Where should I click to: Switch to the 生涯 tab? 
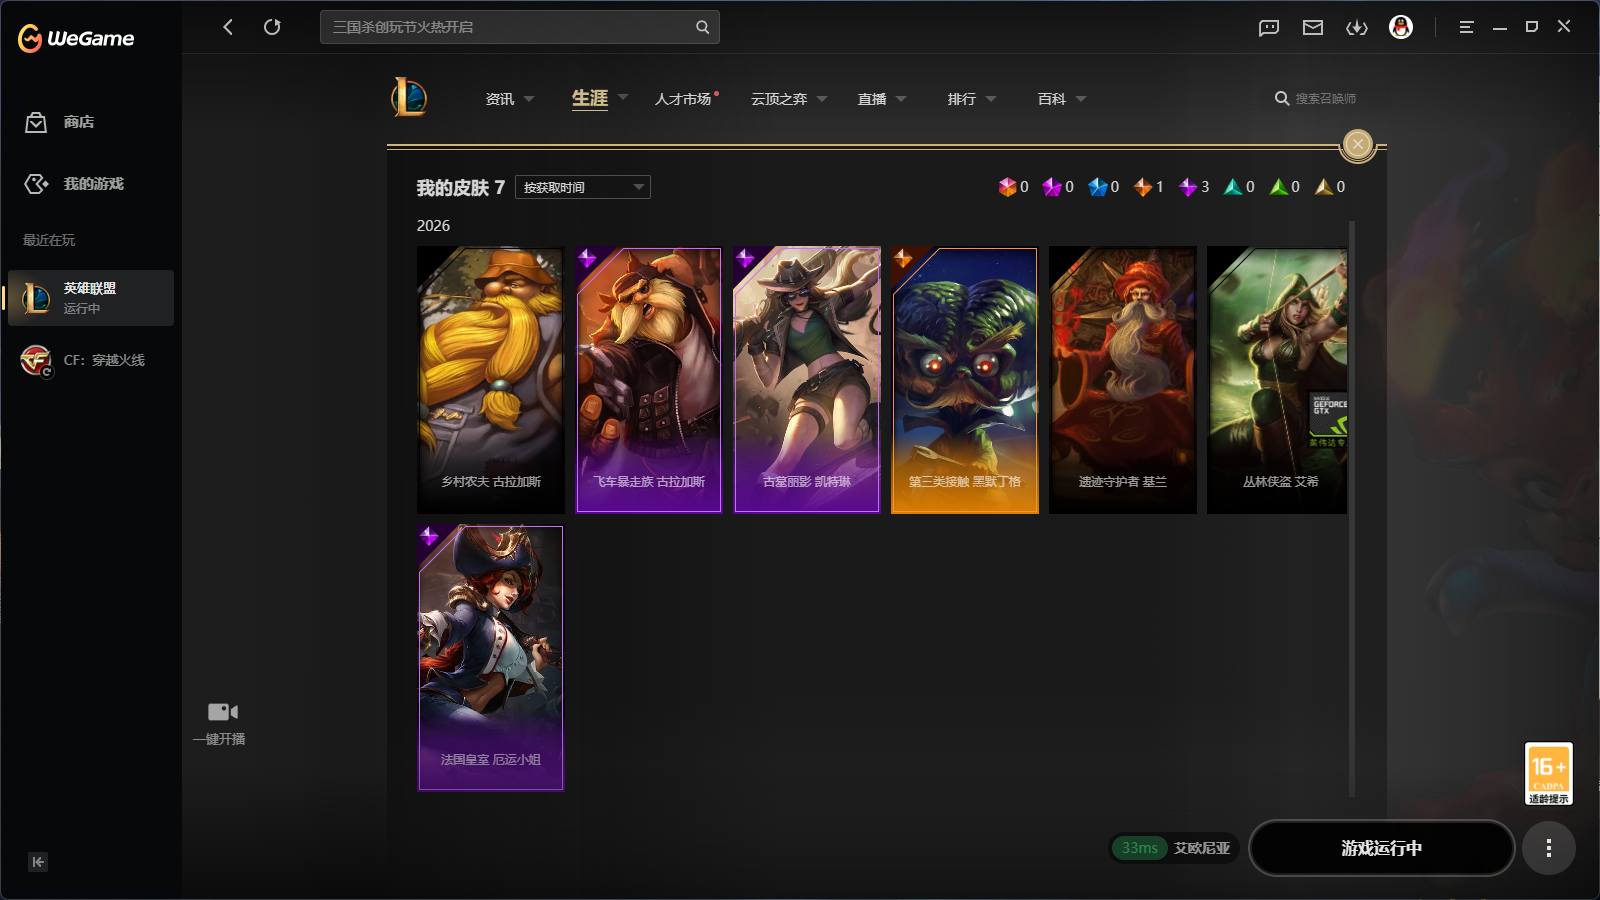[x=590, y=98]
